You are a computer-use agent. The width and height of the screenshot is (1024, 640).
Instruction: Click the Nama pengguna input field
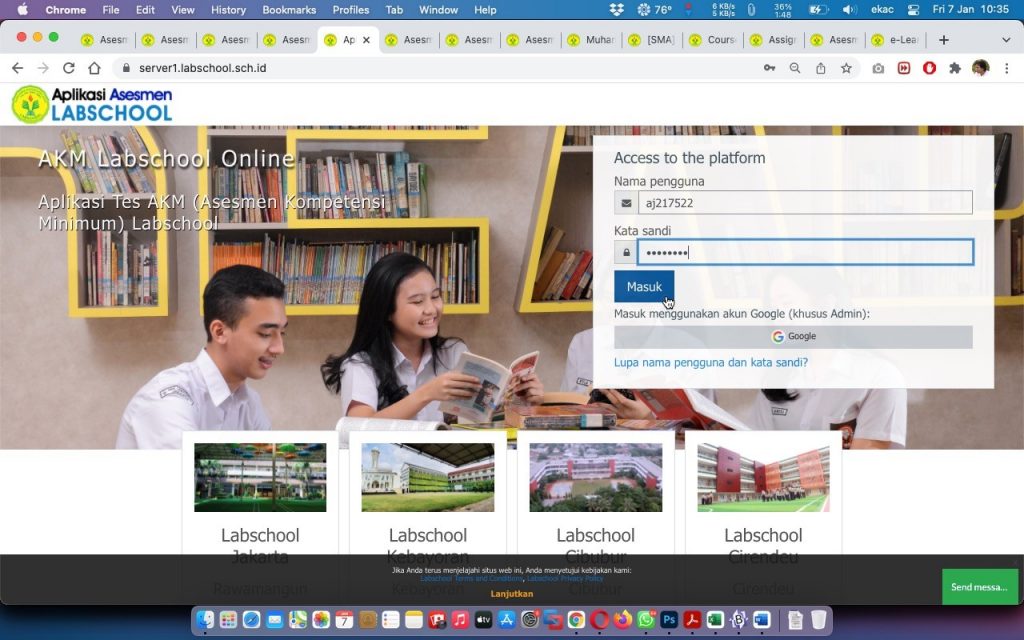point(805,202)
